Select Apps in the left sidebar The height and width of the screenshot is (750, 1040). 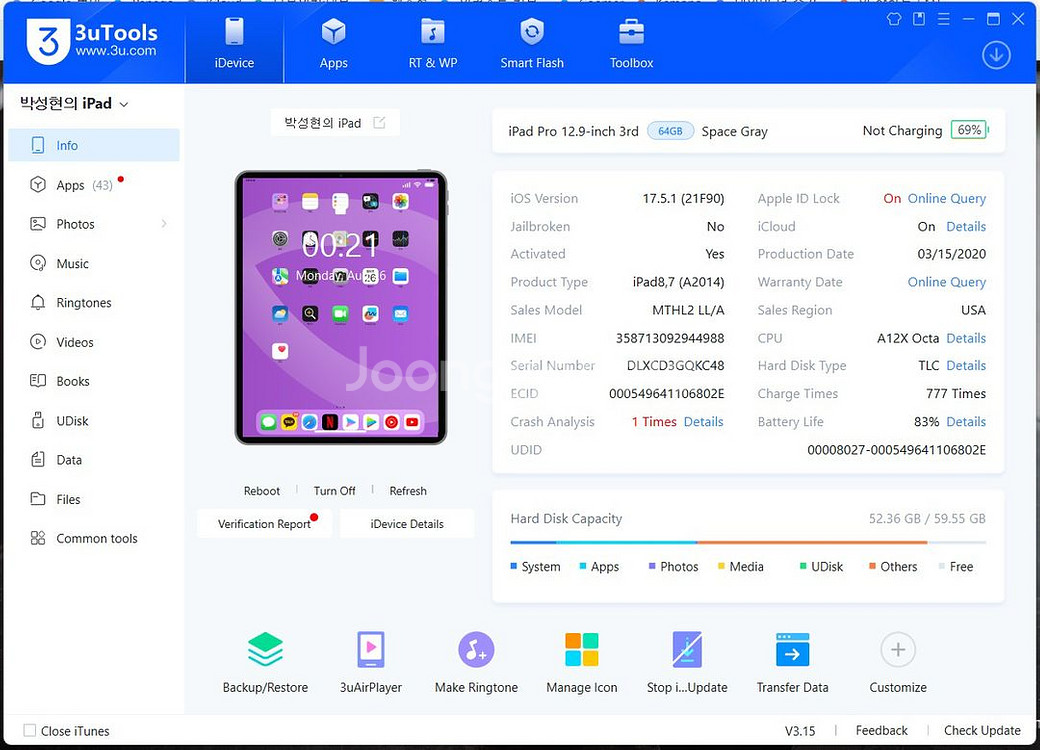pos(70,185)
